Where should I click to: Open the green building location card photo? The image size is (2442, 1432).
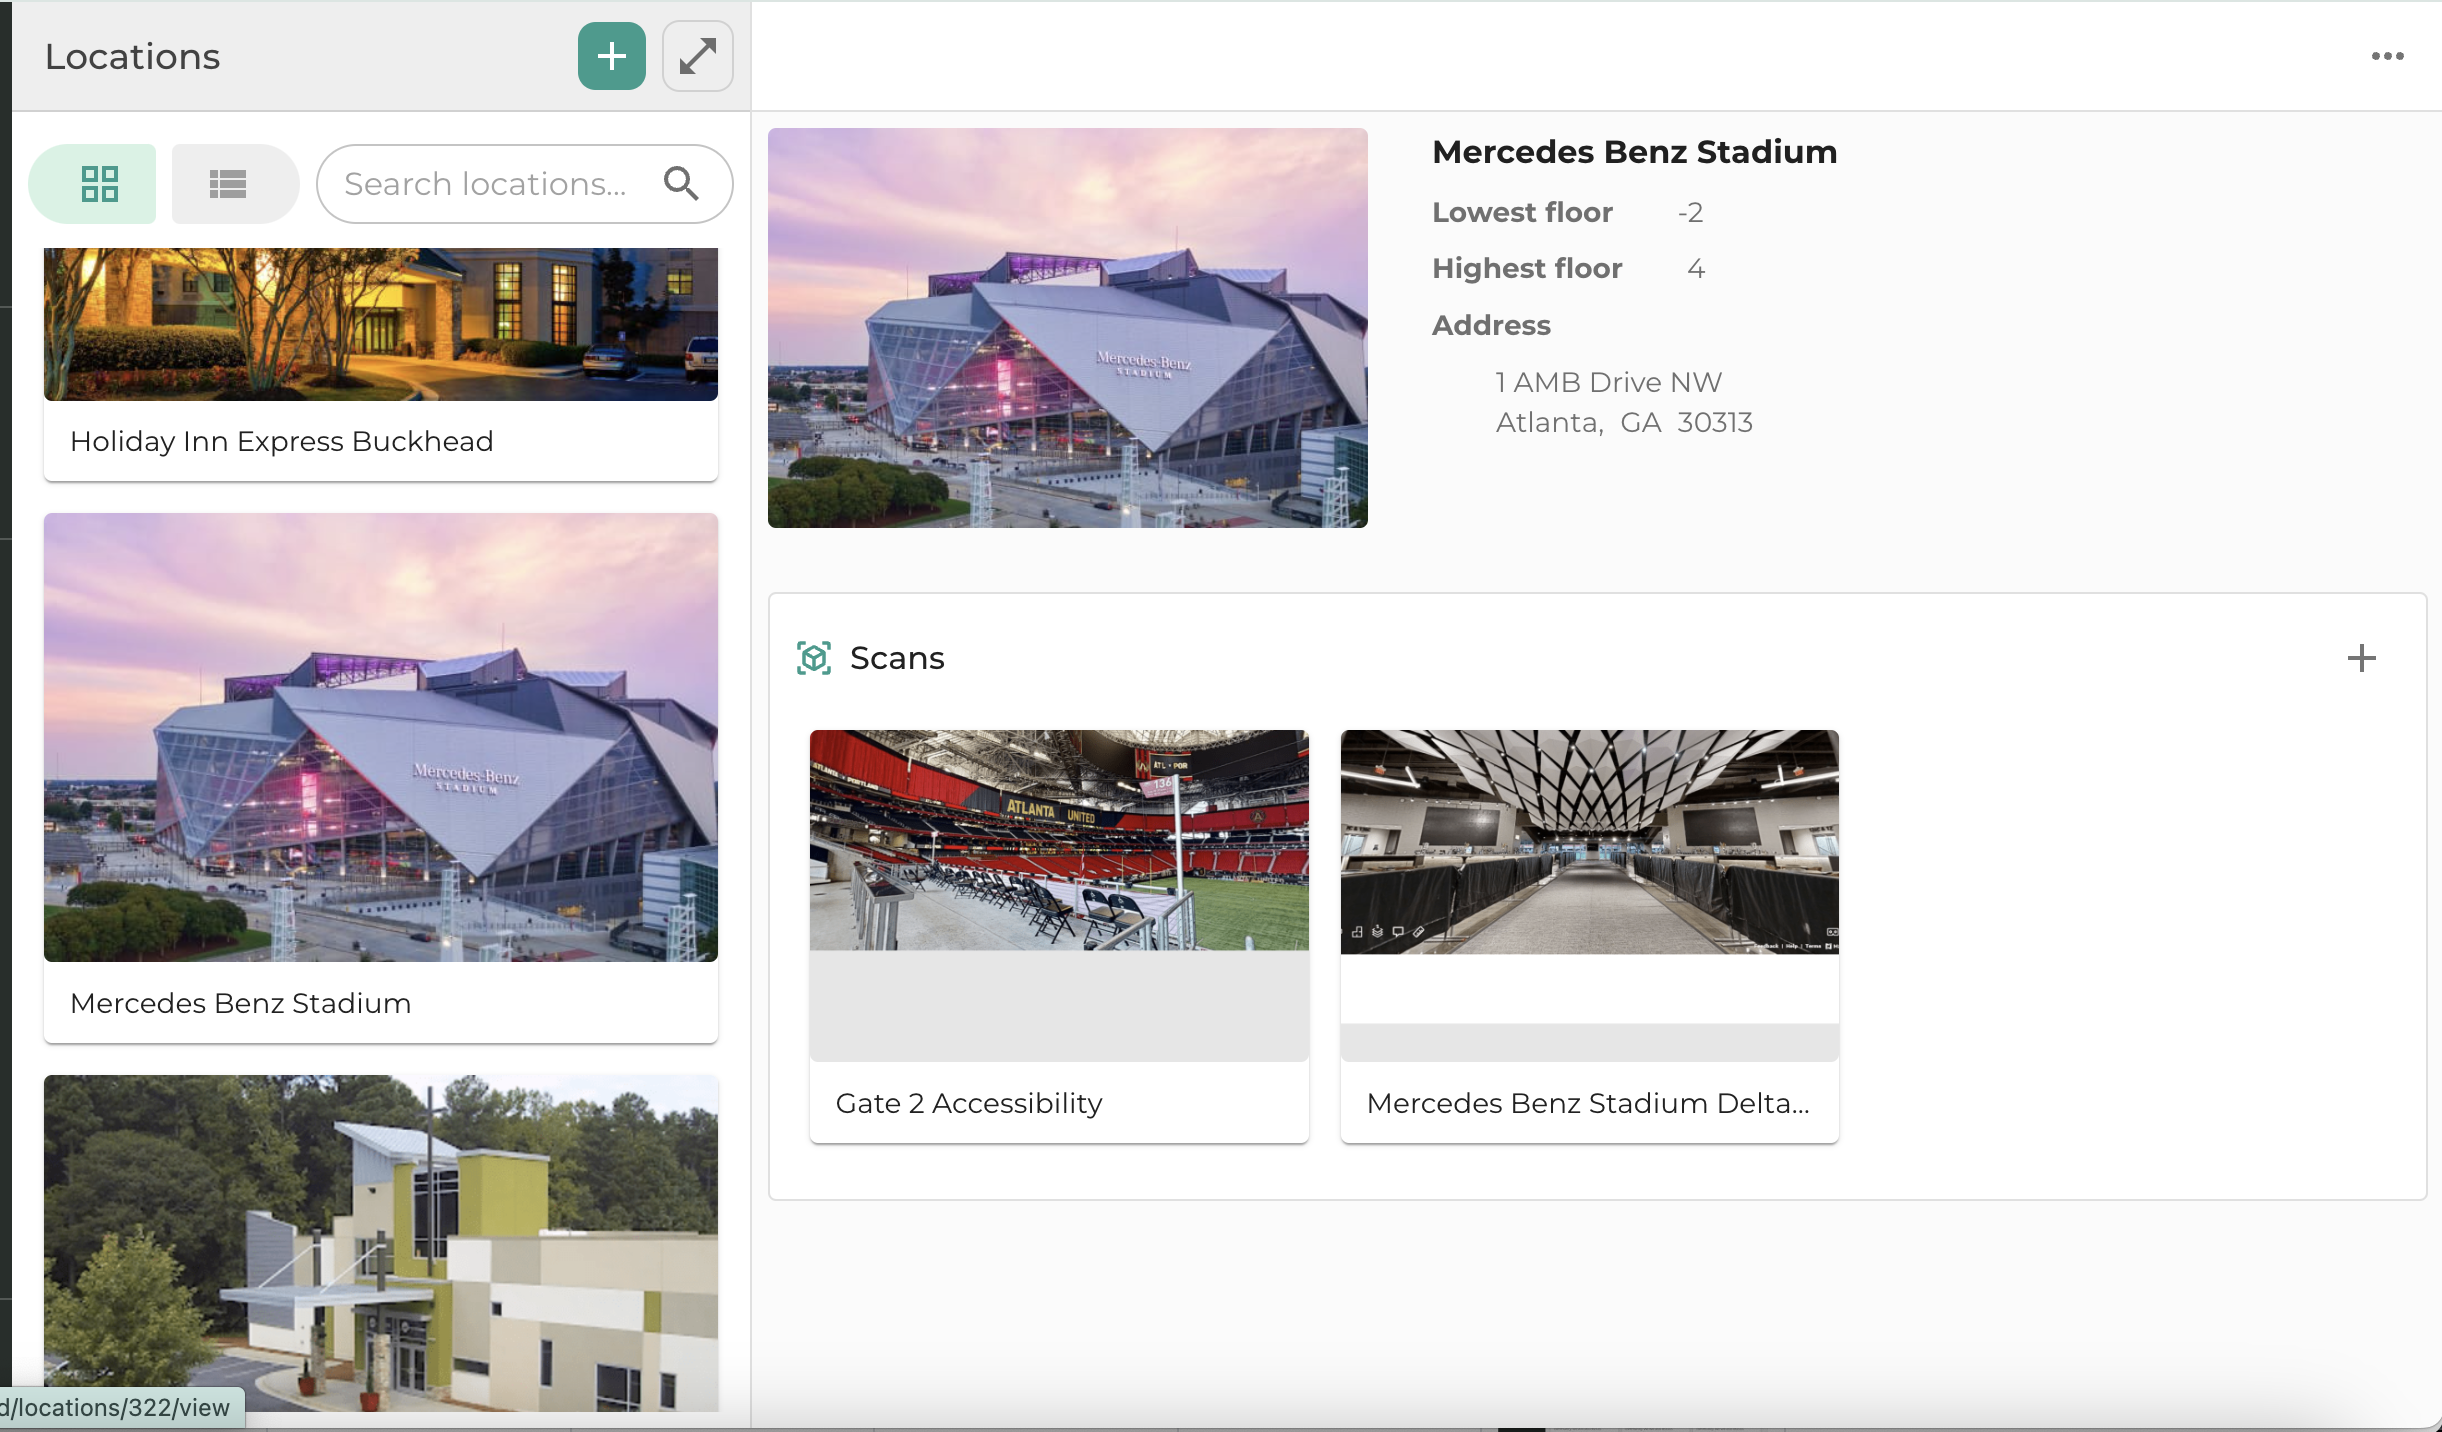381,1243
